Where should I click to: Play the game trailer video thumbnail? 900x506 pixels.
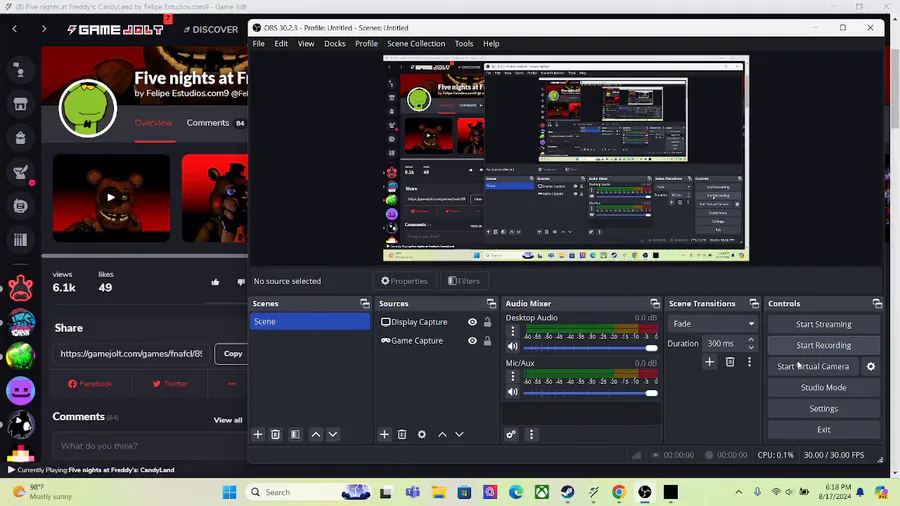click(x=111, y=198)
